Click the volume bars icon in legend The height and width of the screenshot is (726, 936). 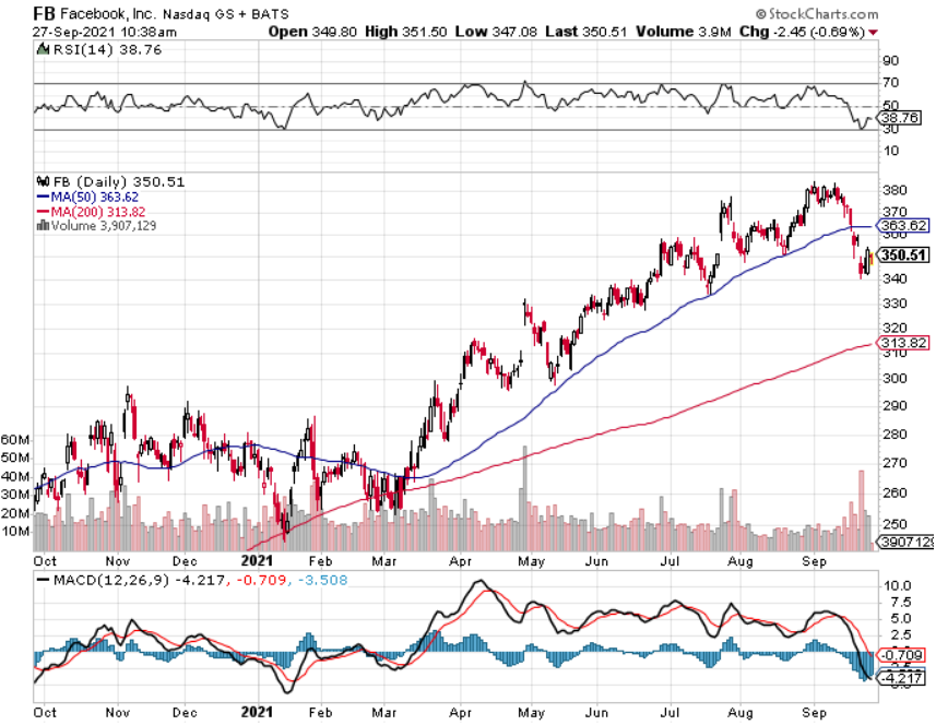43,225
